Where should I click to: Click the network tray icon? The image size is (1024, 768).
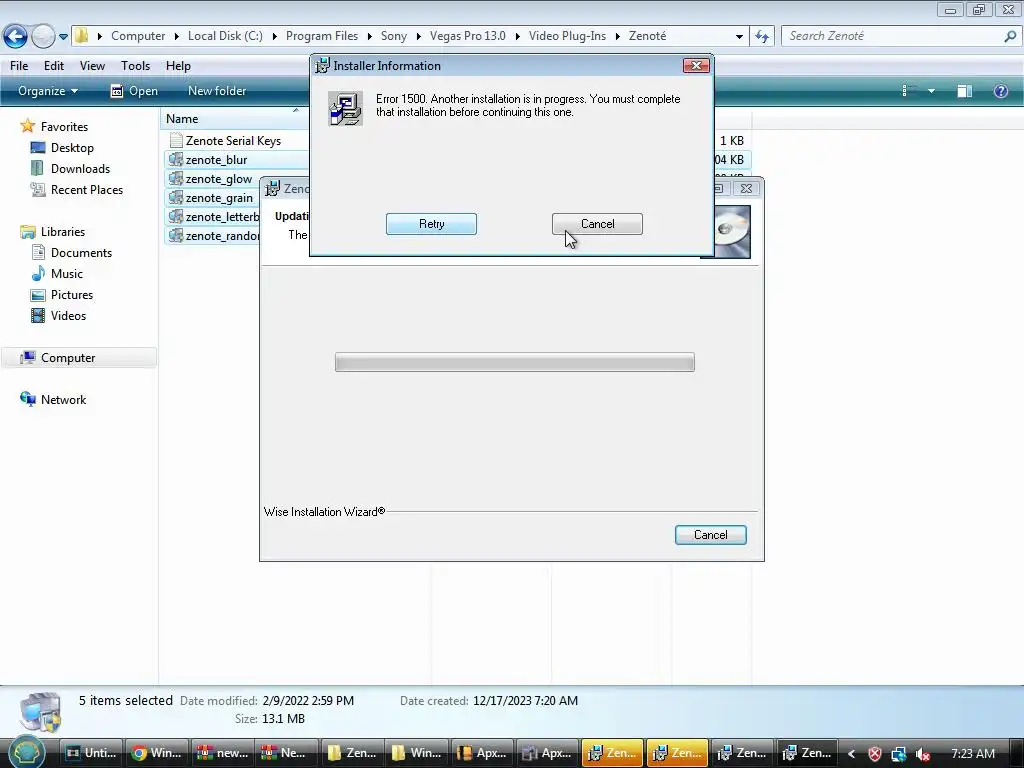point(899,754)
